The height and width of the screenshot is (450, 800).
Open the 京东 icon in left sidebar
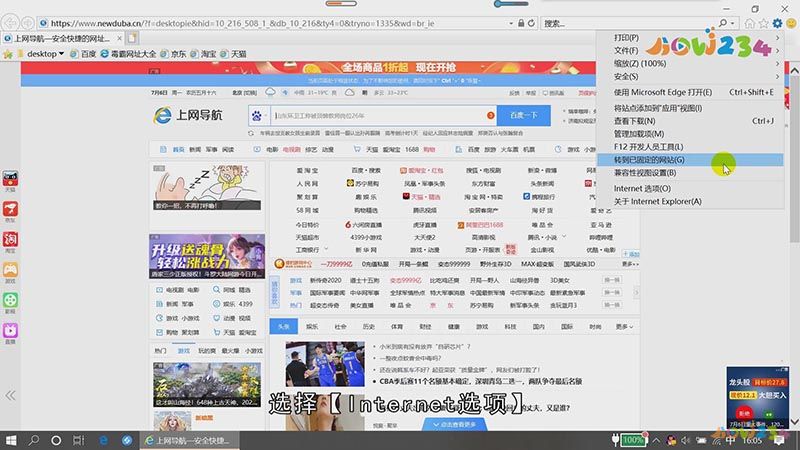pyautogui.click(x=10, y=209)
